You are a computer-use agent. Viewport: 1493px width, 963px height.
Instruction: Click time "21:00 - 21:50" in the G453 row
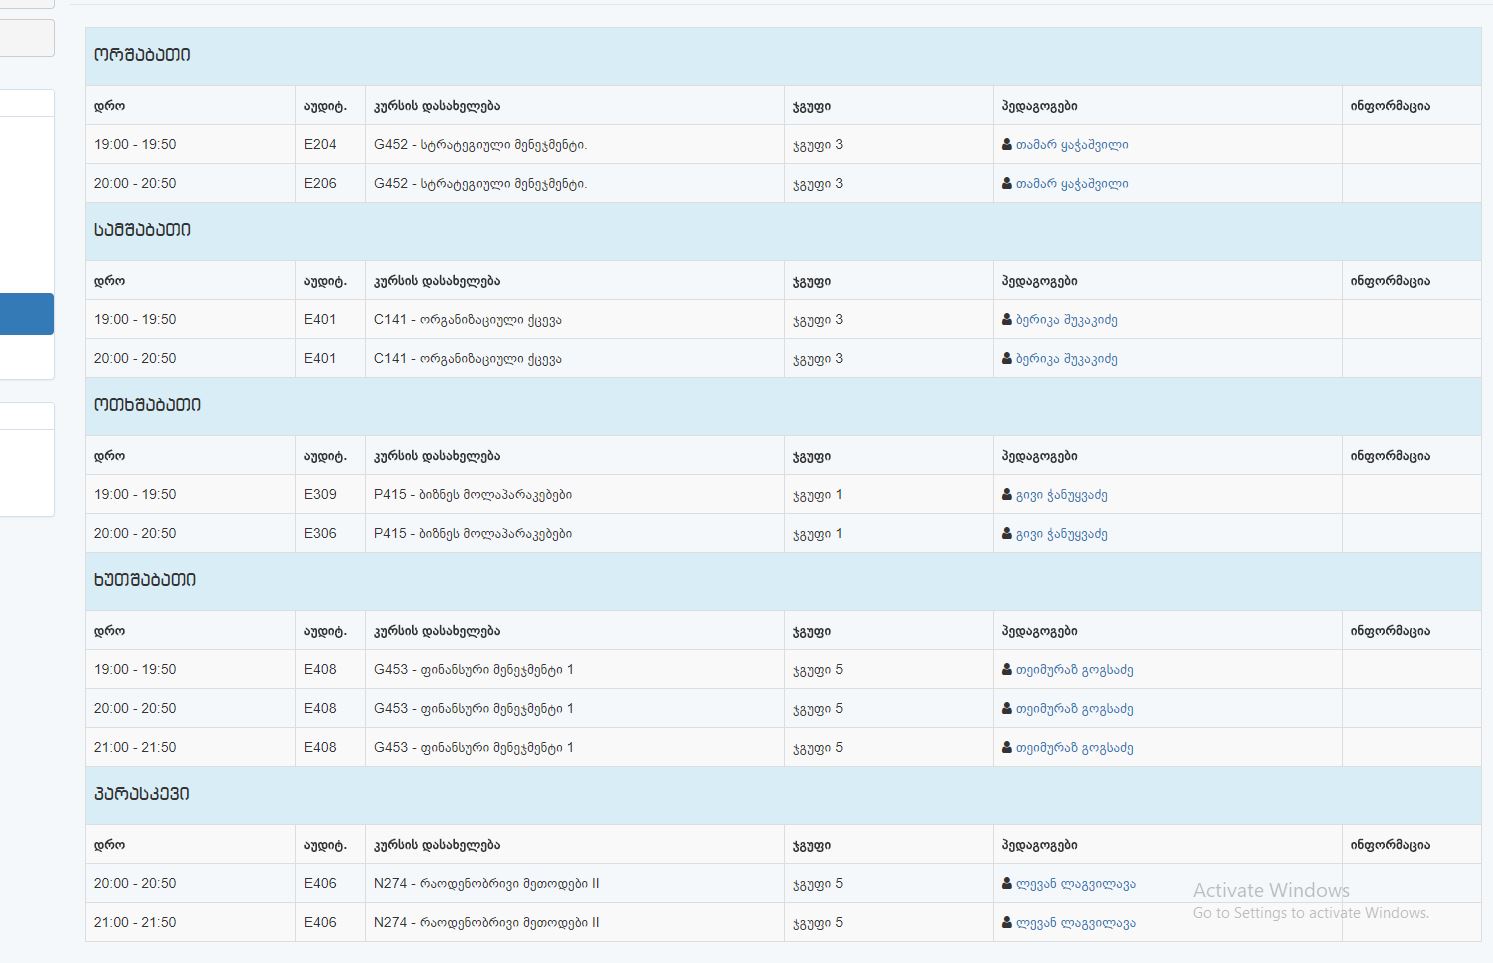135,748
